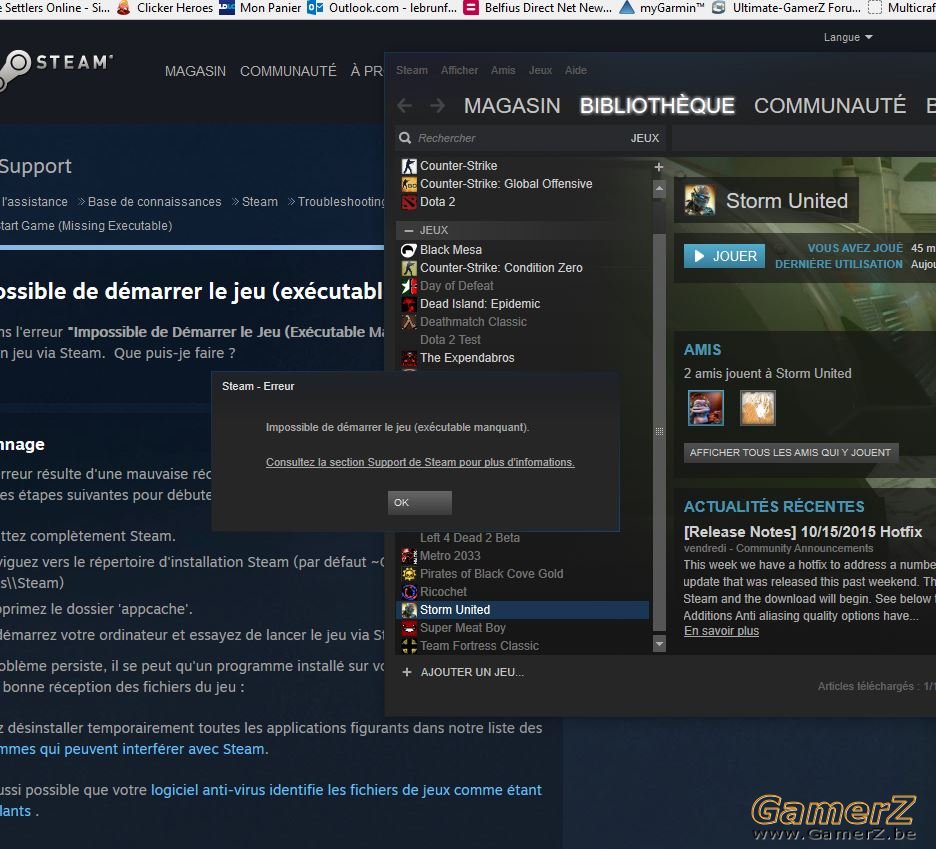Open the first friend's avatar playing Storm United
Image resolution: width=936 pixels, height=849 pixels.
pyautogui.click(x=706, y=408)
